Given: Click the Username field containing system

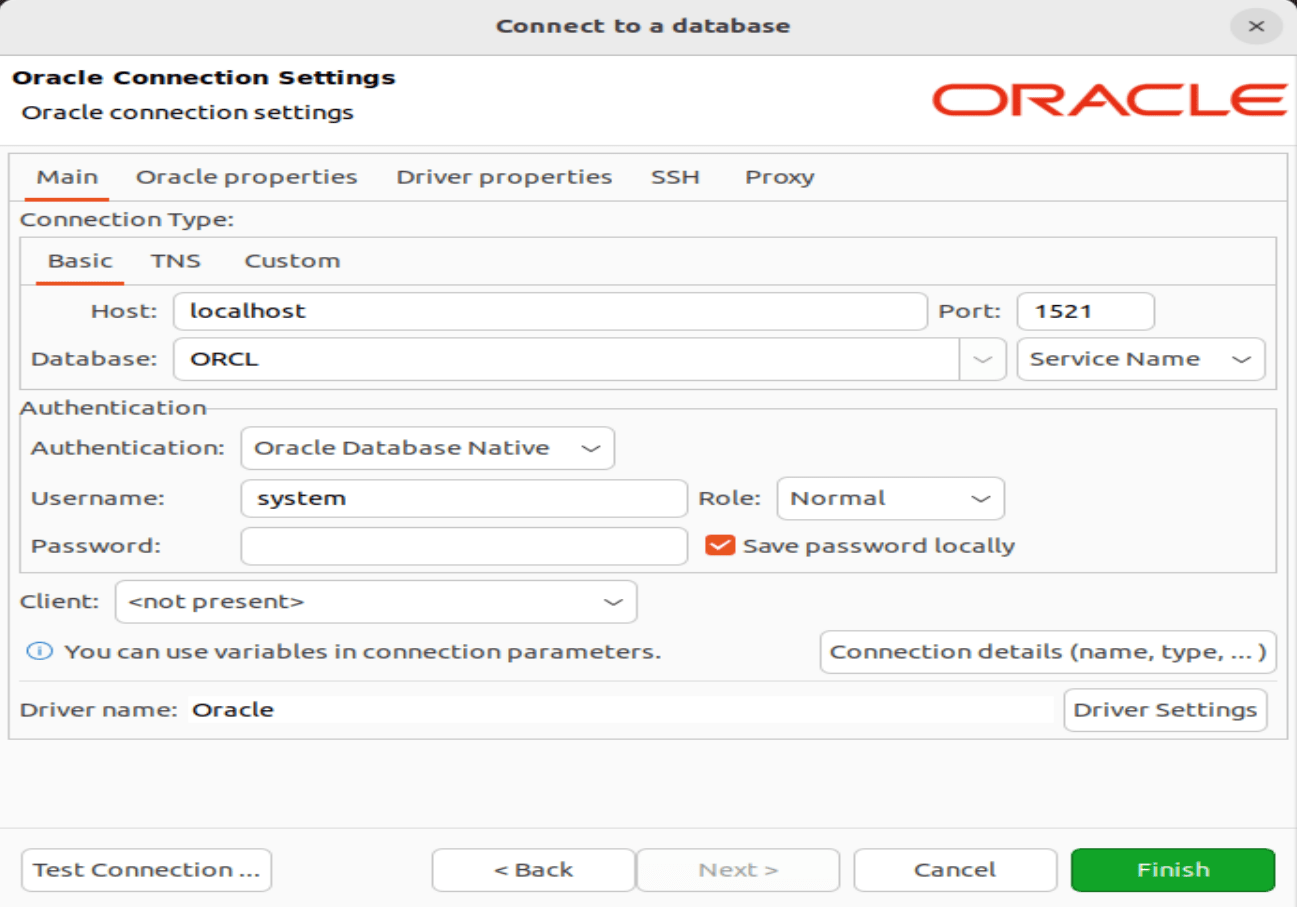Looking at the screenshot, I should (464, 498).
